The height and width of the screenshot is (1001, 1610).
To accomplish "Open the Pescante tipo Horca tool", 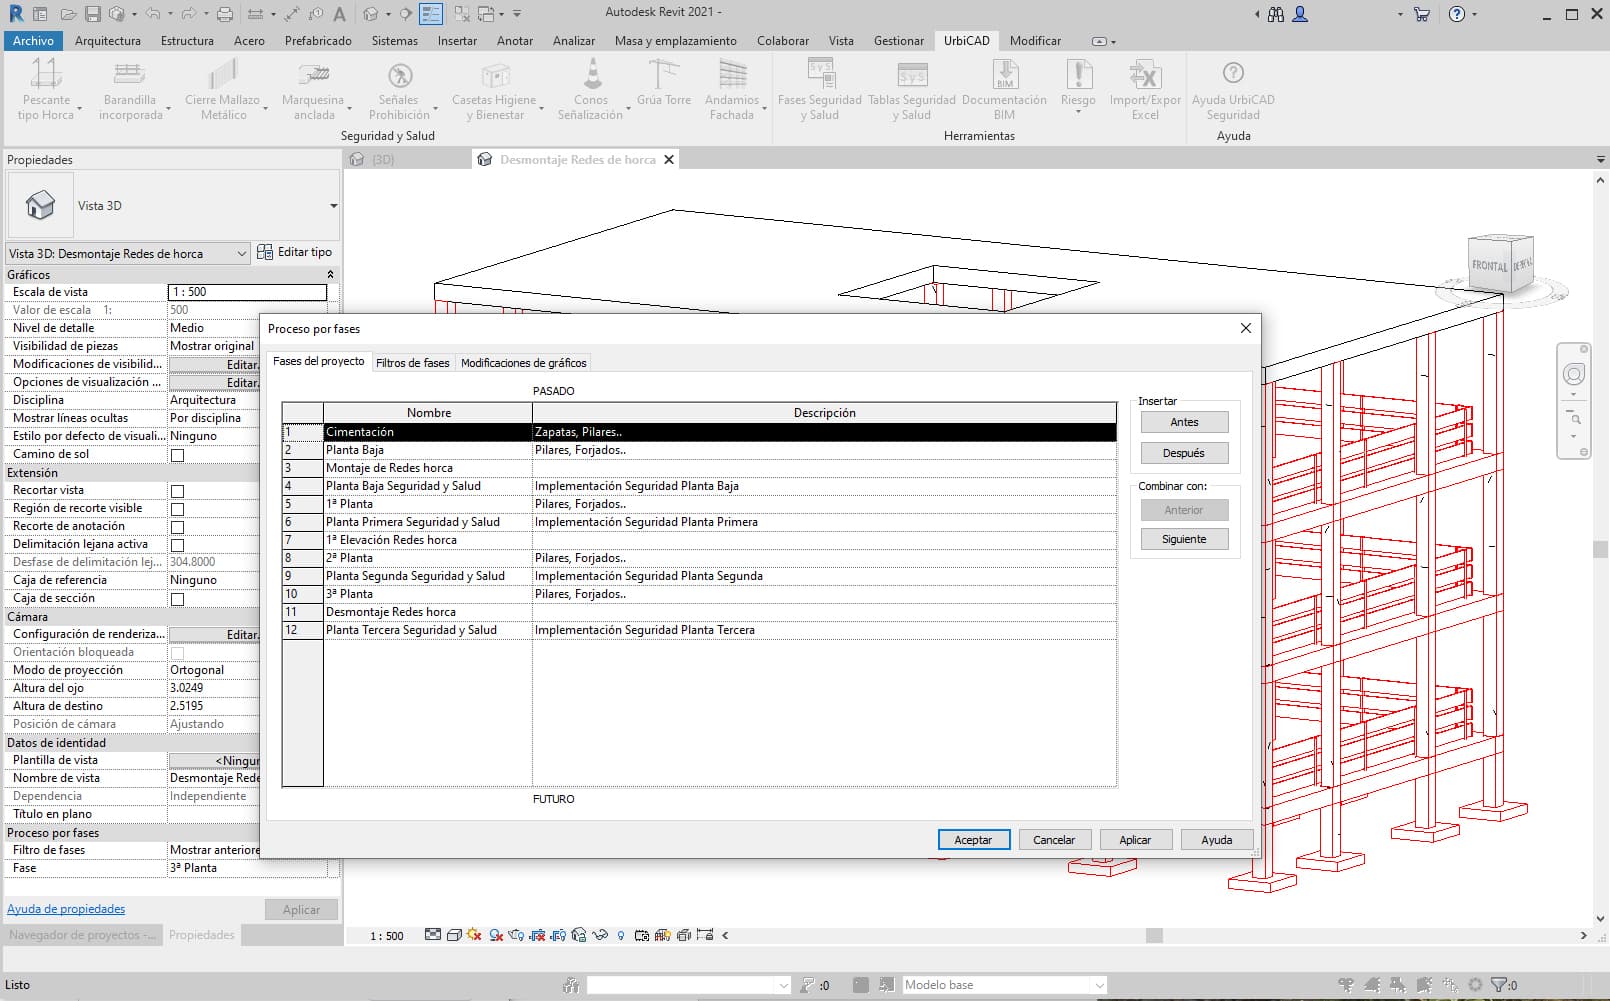I will click(46, 89).
